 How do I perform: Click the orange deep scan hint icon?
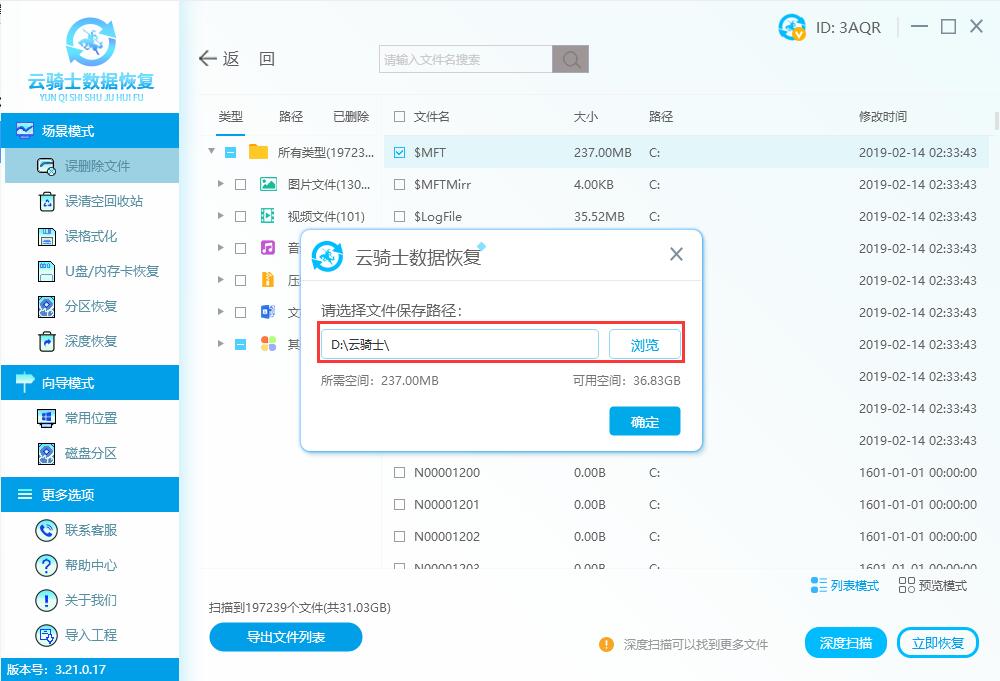click(x=606, y=645)
